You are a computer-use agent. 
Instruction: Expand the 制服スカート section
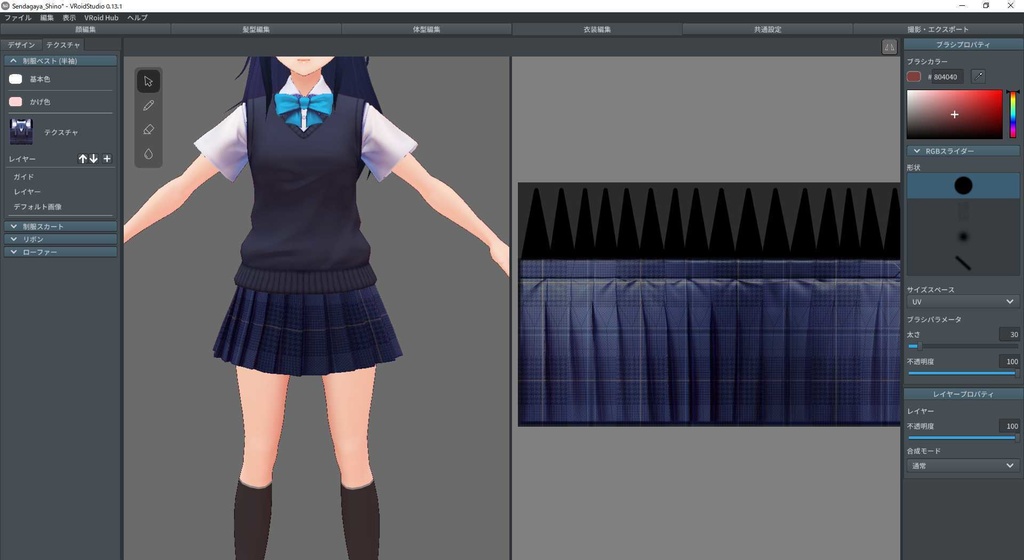click(x=61, y=226)
